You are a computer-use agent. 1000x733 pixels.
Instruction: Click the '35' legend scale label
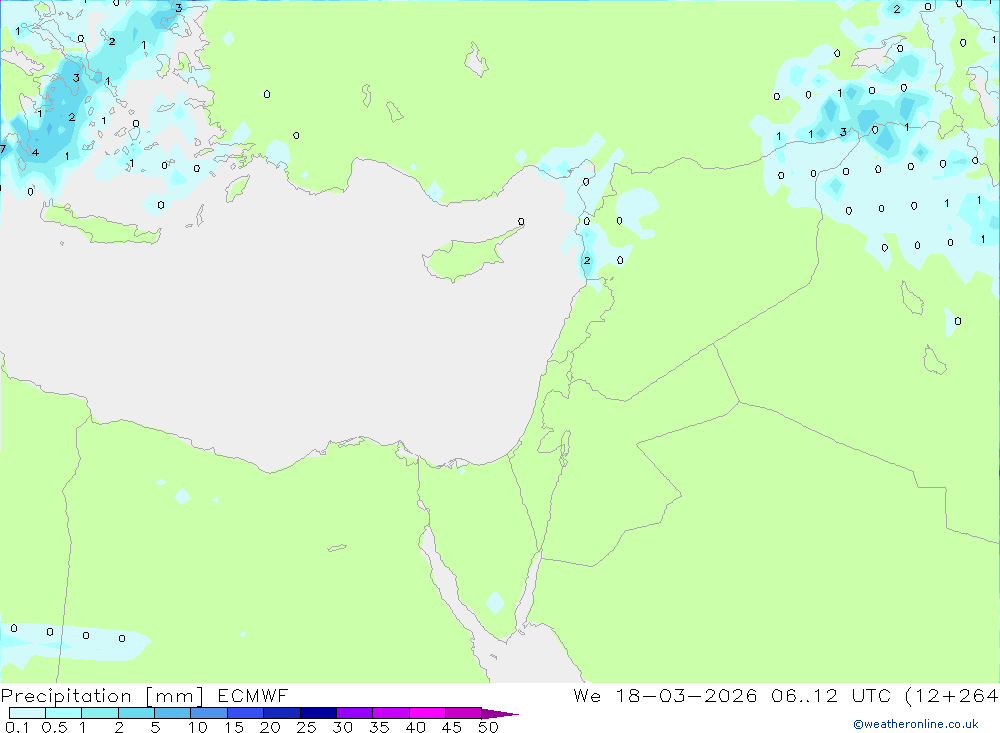(379, 727)
